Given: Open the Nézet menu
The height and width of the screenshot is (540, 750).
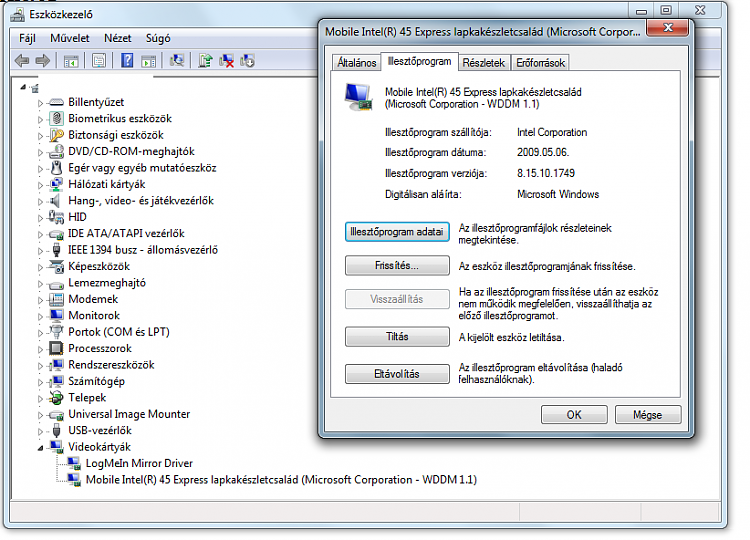Looking at the screenshot, I should [x=118, y=38].
